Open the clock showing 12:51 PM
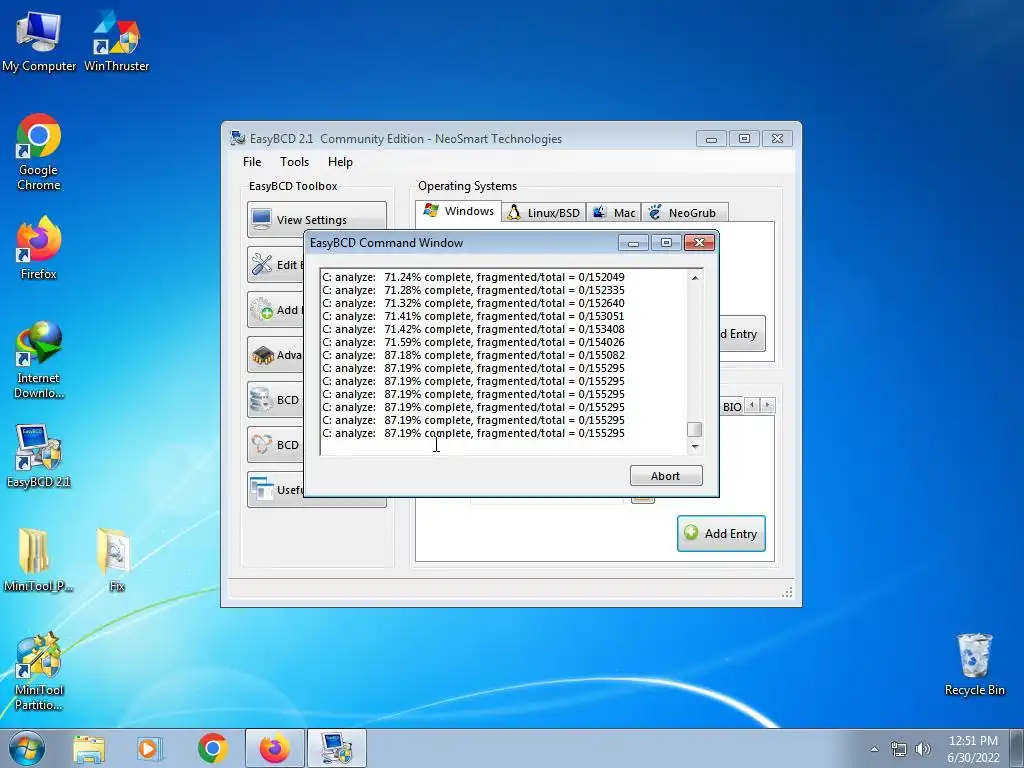Viewport: 1024px width, 768px height. 973,749
